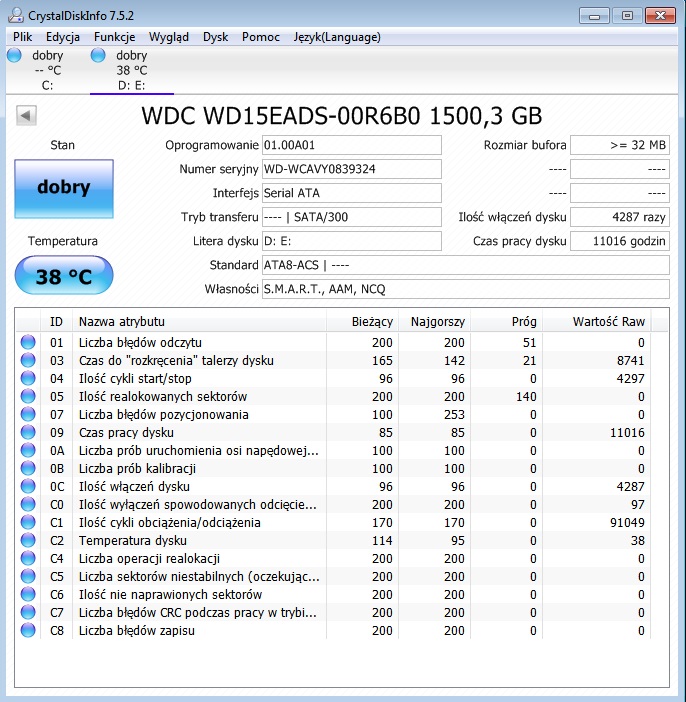The height and width of the screenshot is (702, 686).
Task: Click status icon of attribute 01
Action: [28, 342]
